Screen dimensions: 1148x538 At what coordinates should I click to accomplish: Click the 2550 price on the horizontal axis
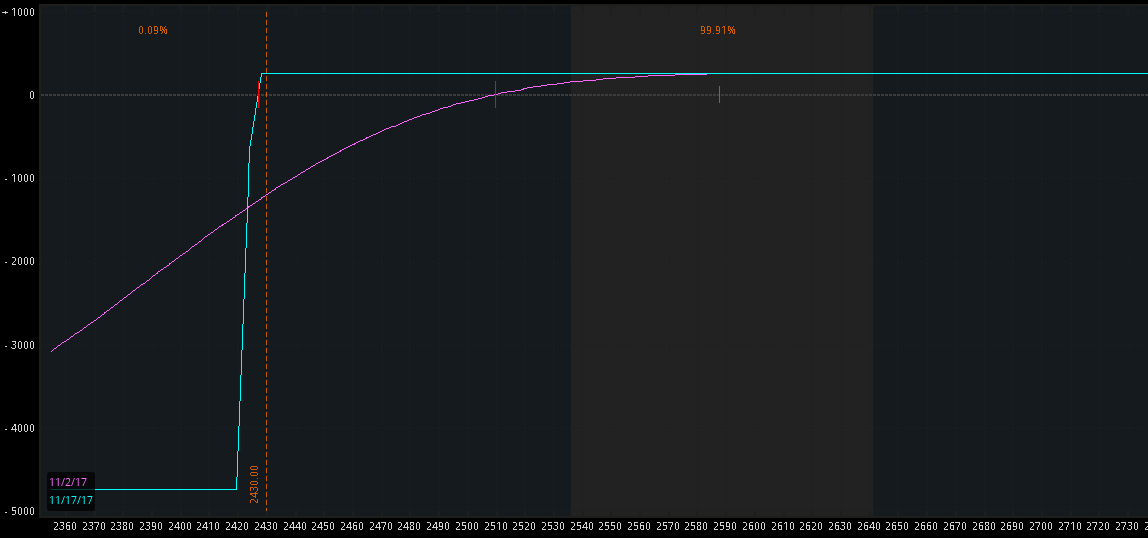click(611, 526)
